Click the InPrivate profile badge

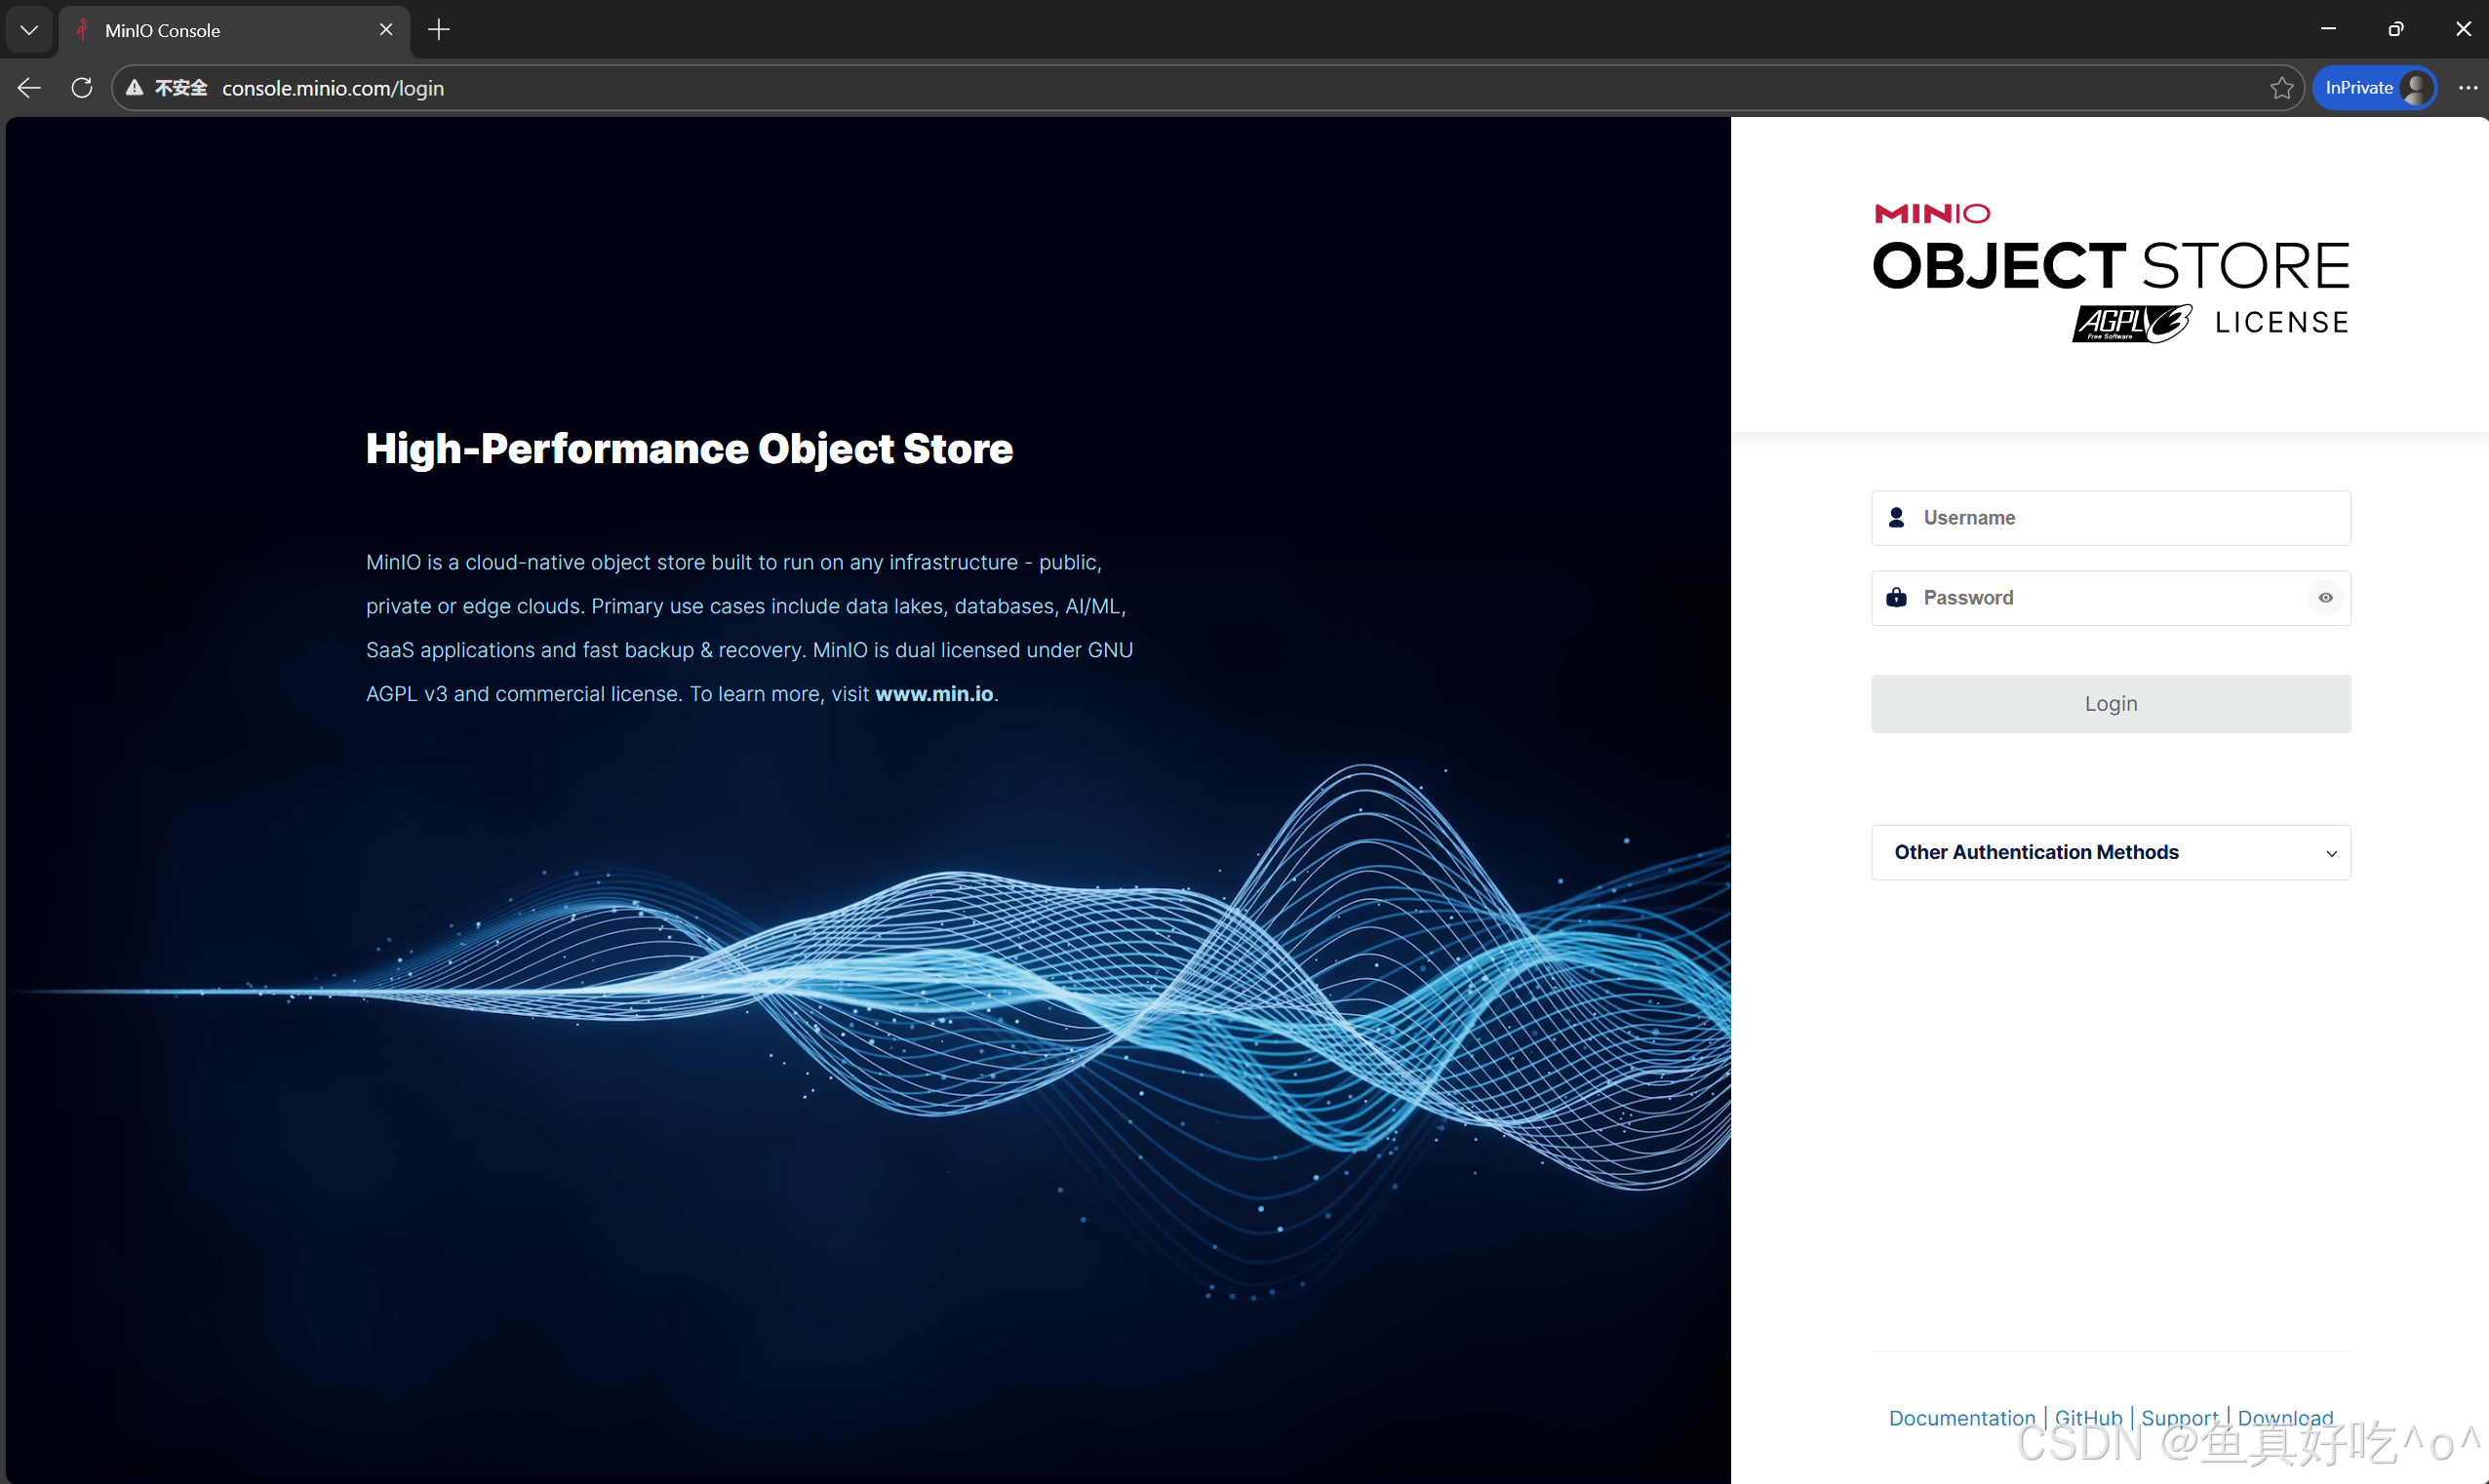(2374, 88)
